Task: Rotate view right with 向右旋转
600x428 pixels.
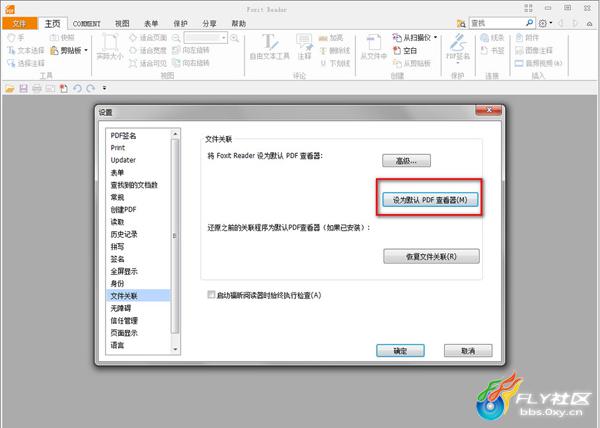Action: 191,63
